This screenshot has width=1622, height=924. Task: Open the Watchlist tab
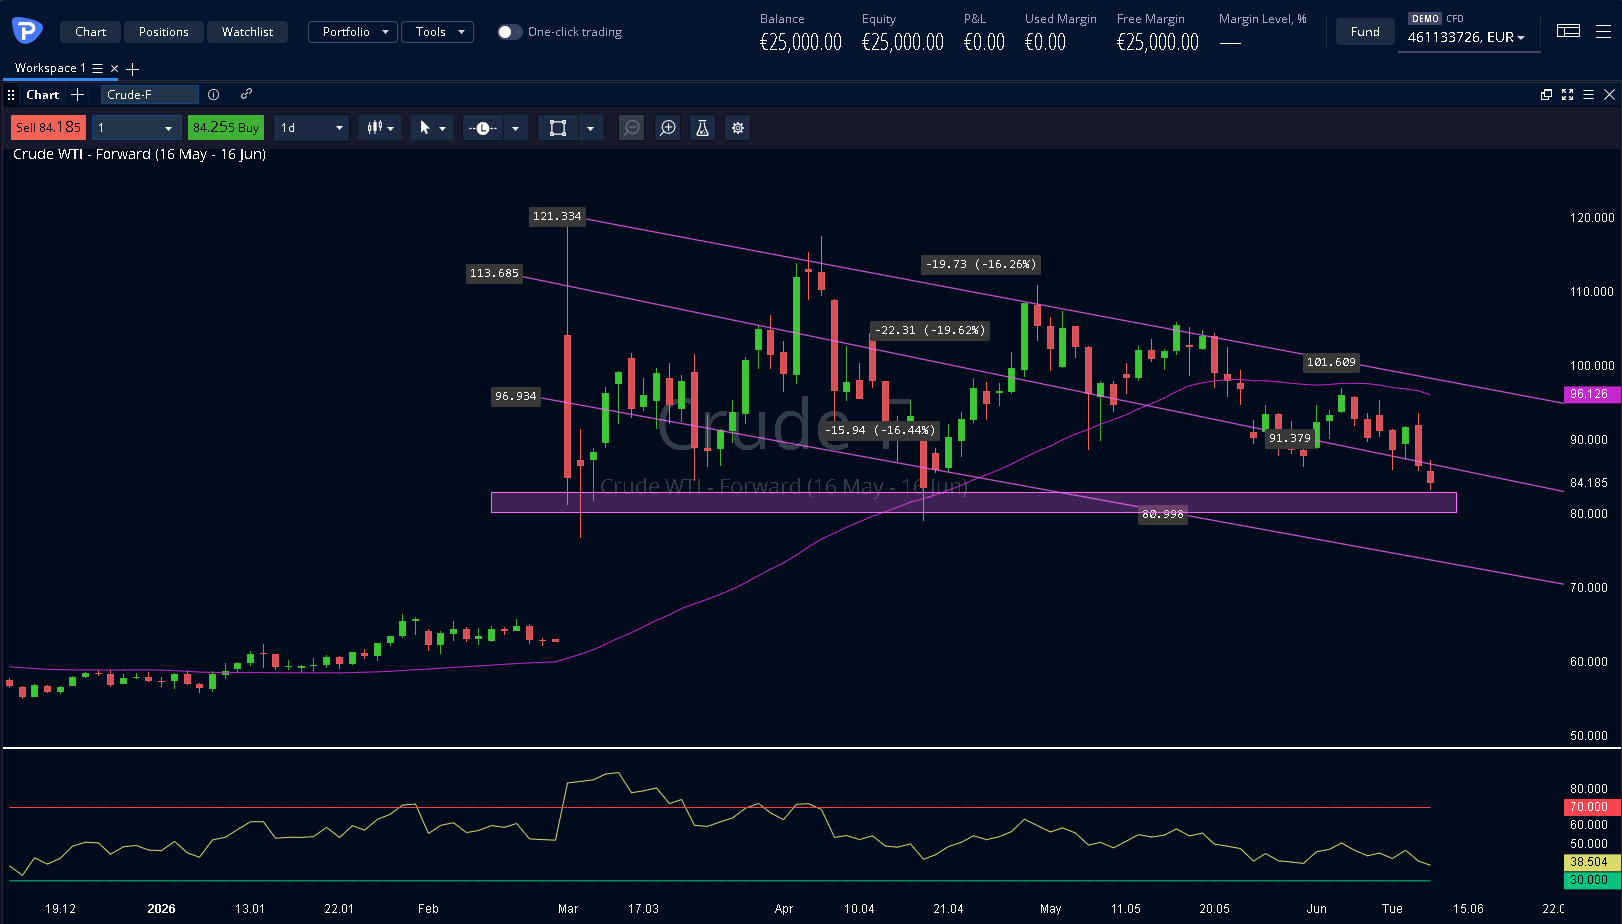click(x=247, y=32)
